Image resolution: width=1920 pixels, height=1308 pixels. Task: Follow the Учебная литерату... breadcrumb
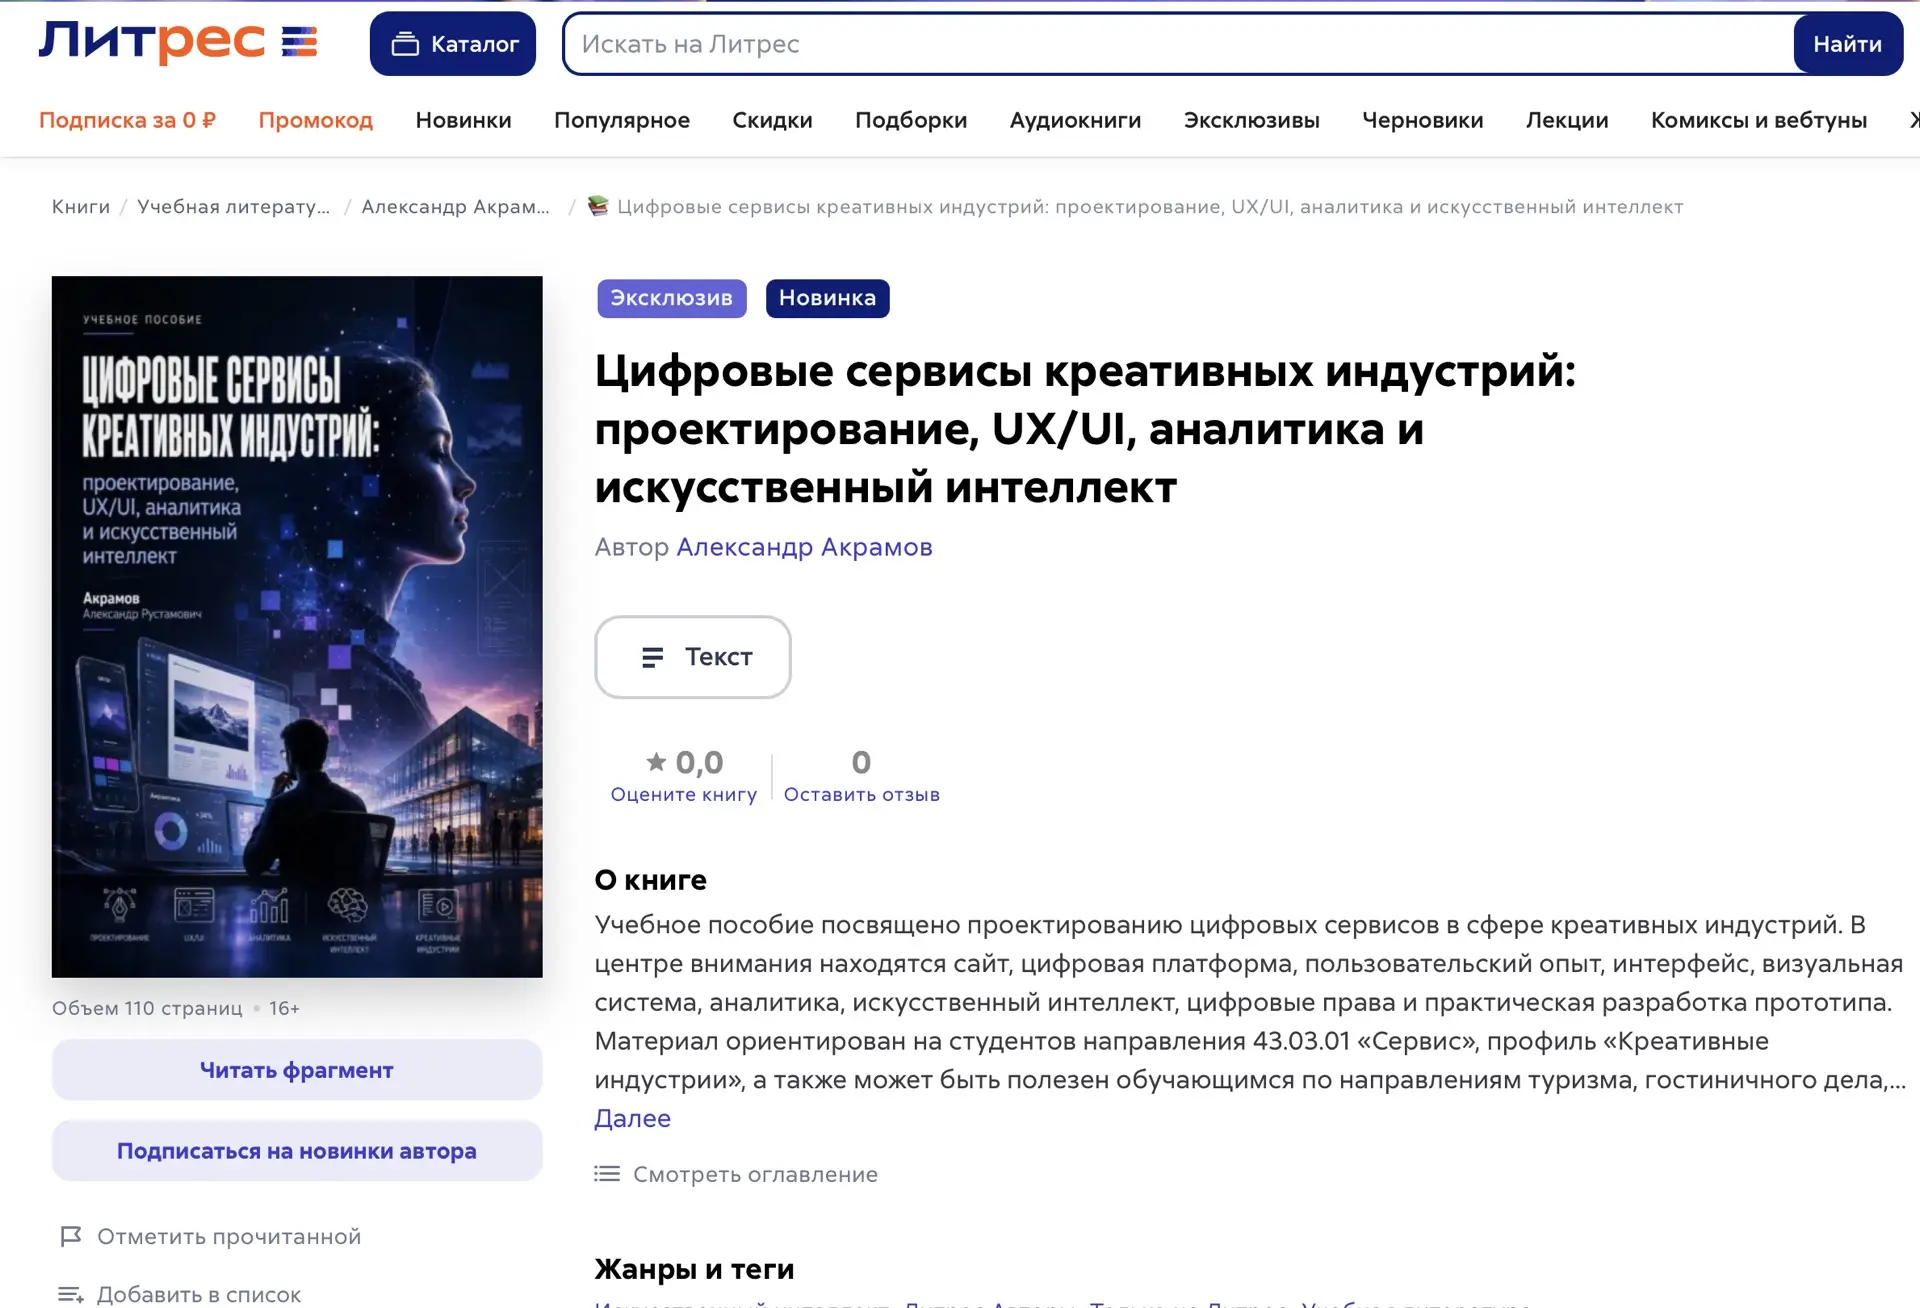233,207
